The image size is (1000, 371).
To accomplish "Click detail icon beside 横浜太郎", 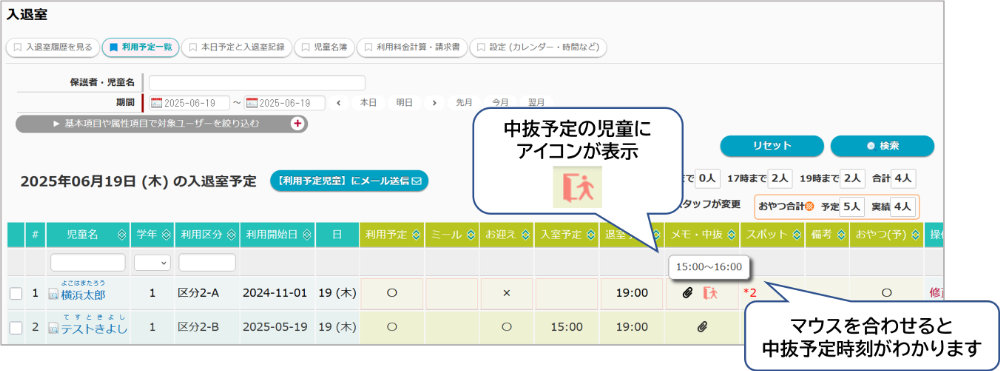I will point(54,295).
